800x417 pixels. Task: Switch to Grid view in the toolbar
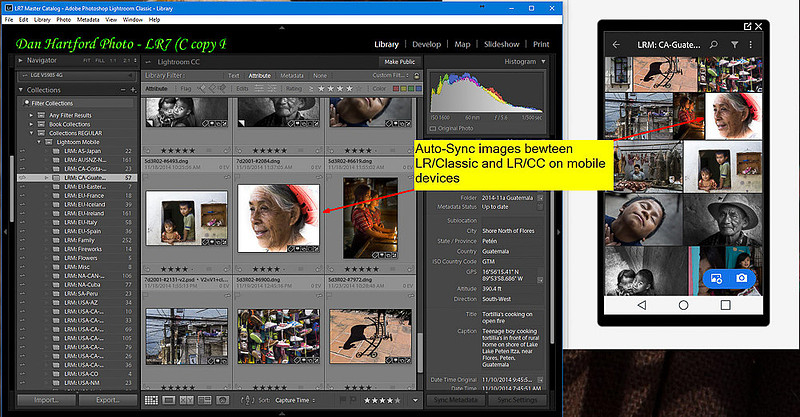coord(152,400)
